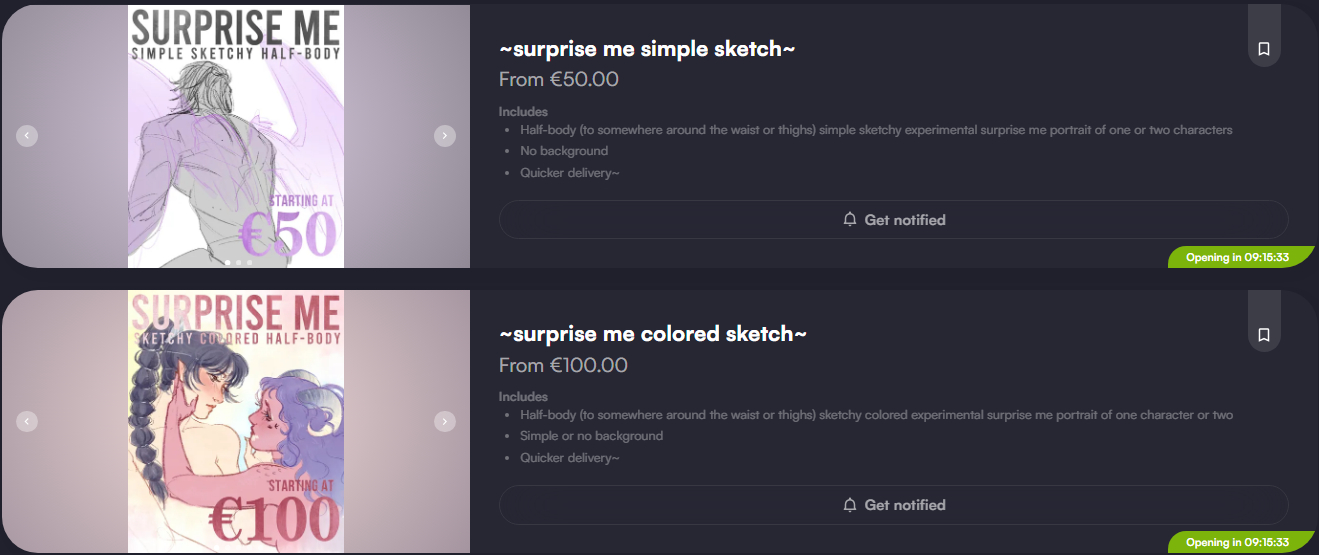Click the bell icon on simple sketch listing
This screenshot has height=555, width=1319.
[x=850, y=220]
